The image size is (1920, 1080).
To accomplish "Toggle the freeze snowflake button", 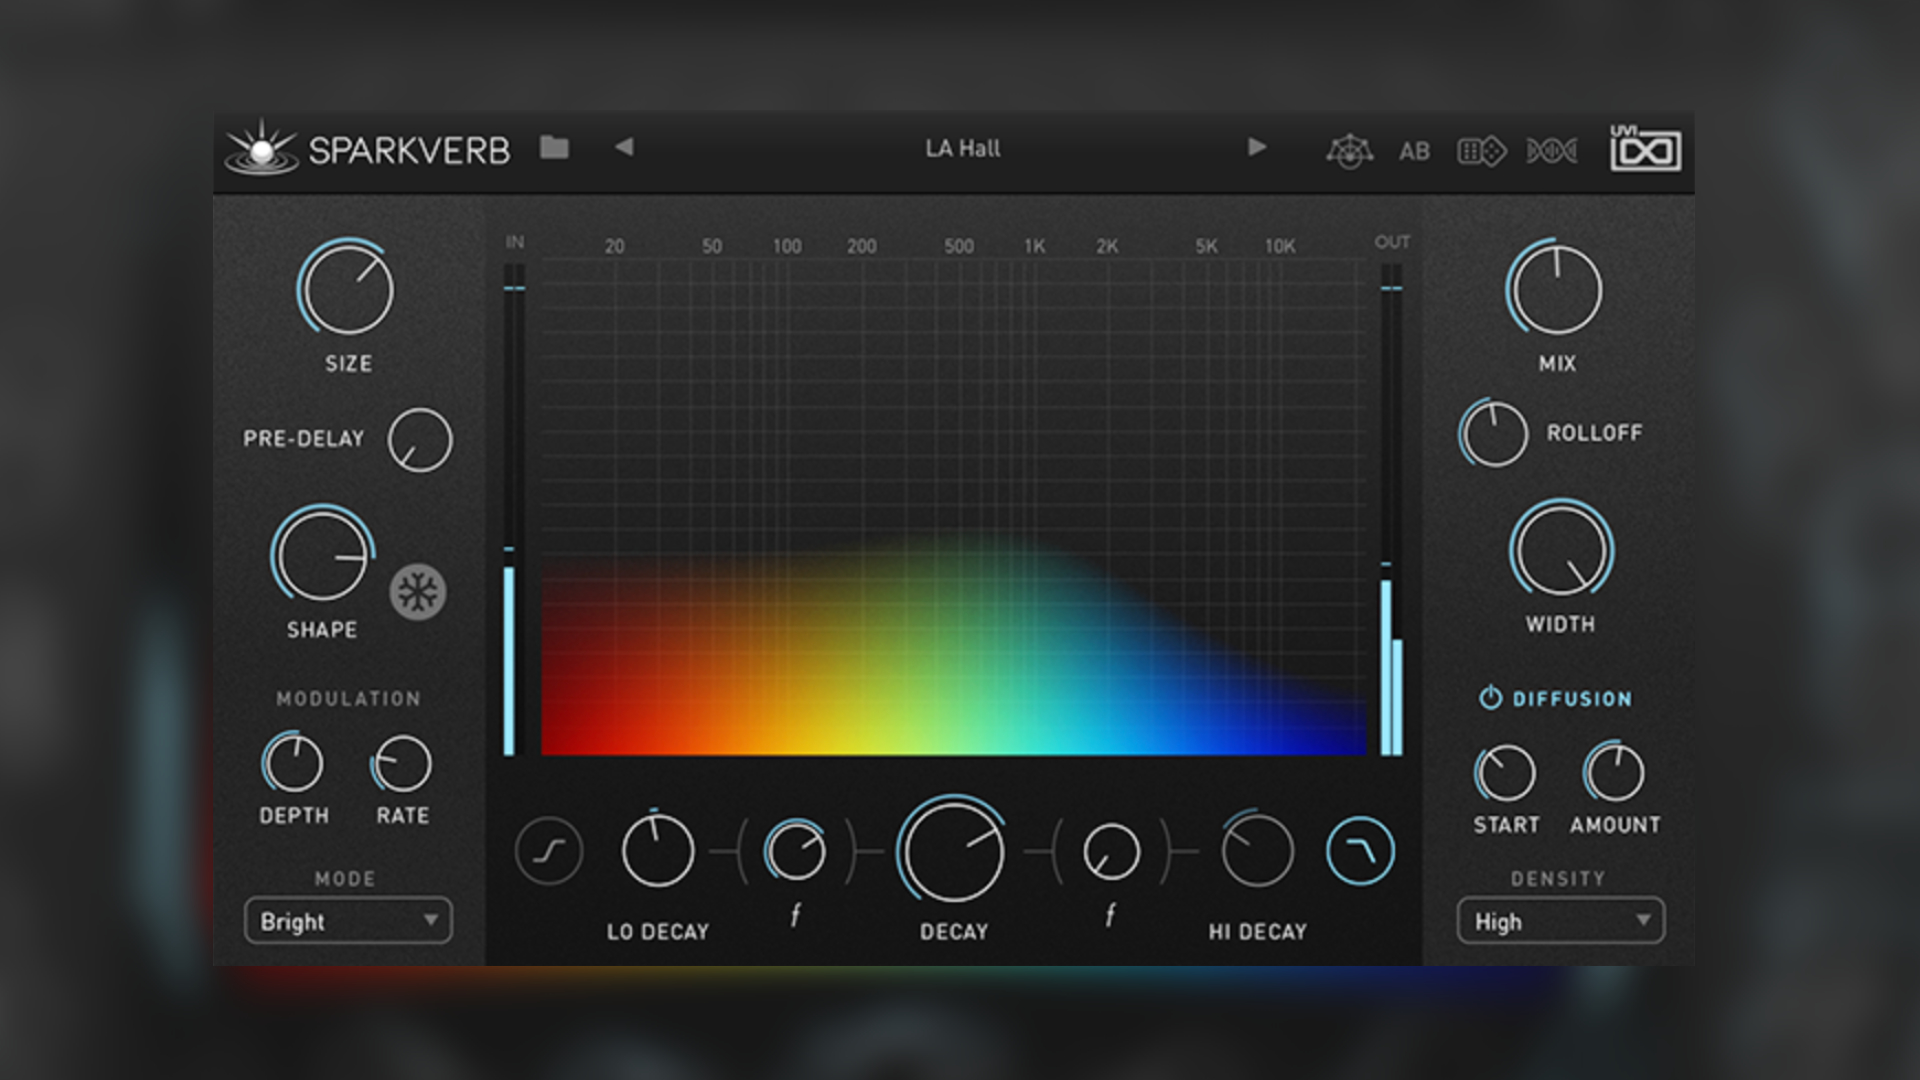I will coord(417,592).
